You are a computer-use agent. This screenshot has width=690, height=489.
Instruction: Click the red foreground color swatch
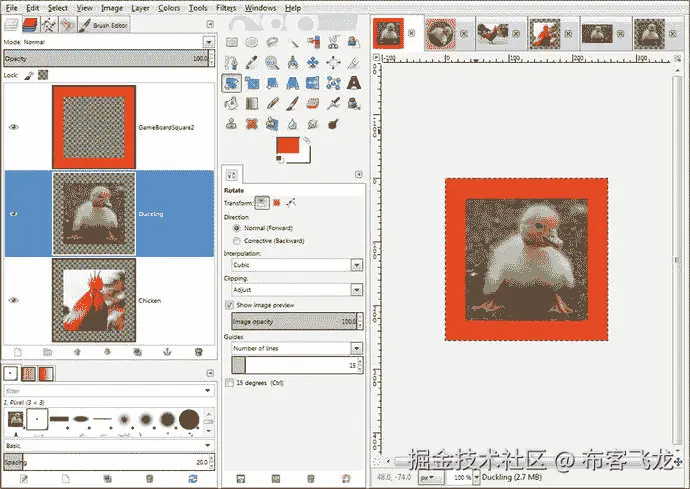[287, 145]
